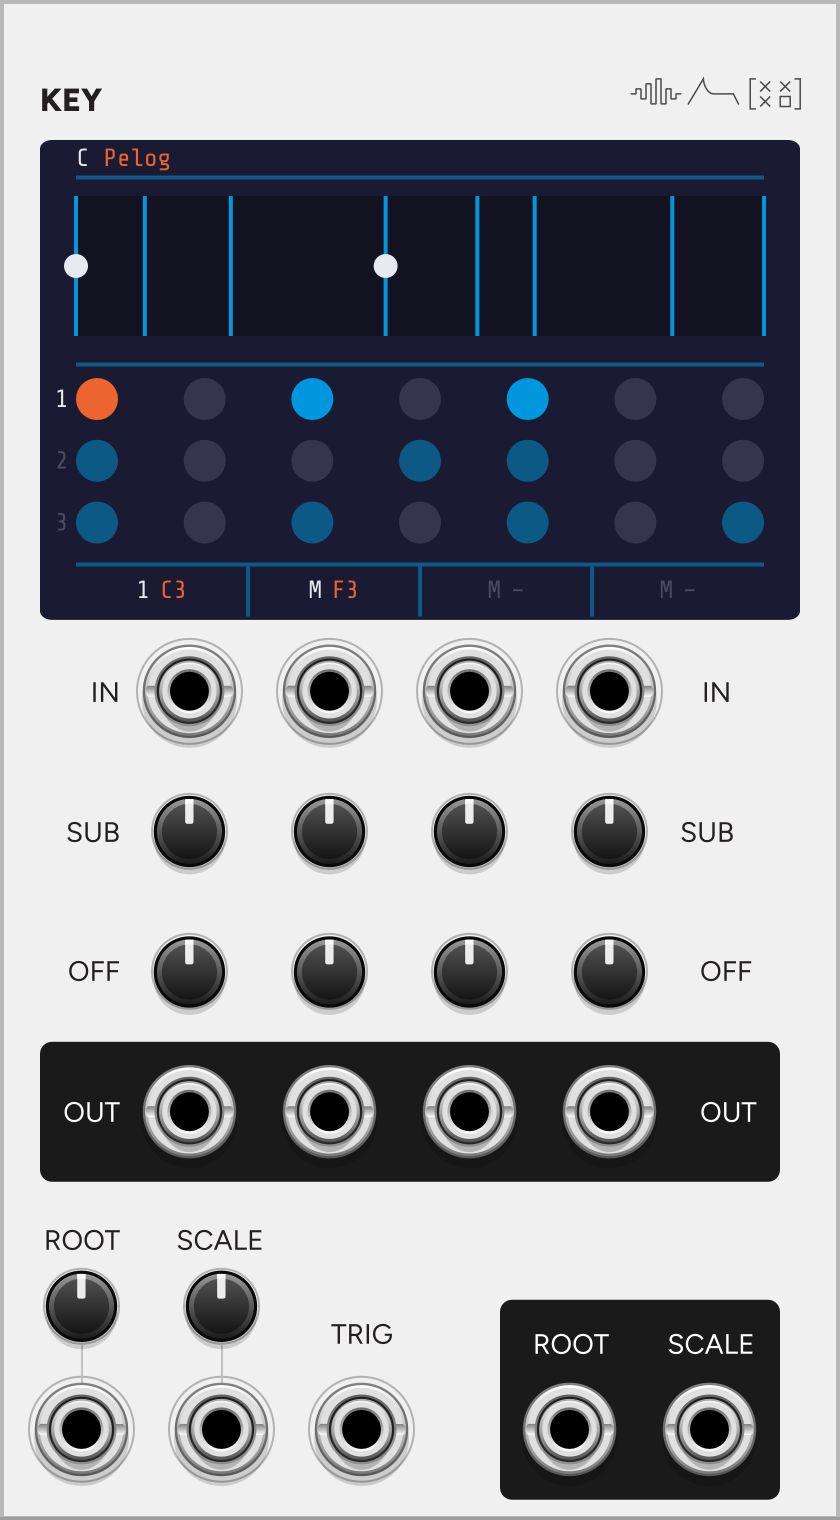Click the orange active dot in row 1
The height and width of the screenshot is (1520, 840).
(x=97, y=400)
